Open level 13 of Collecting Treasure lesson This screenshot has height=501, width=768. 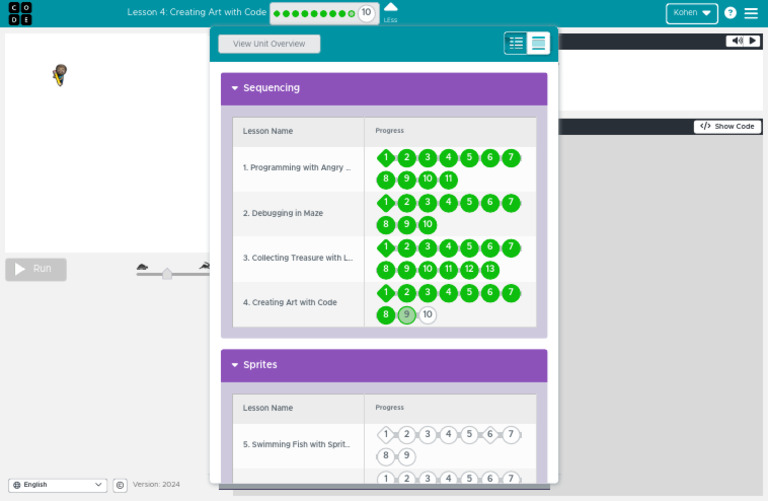point(490,269)
